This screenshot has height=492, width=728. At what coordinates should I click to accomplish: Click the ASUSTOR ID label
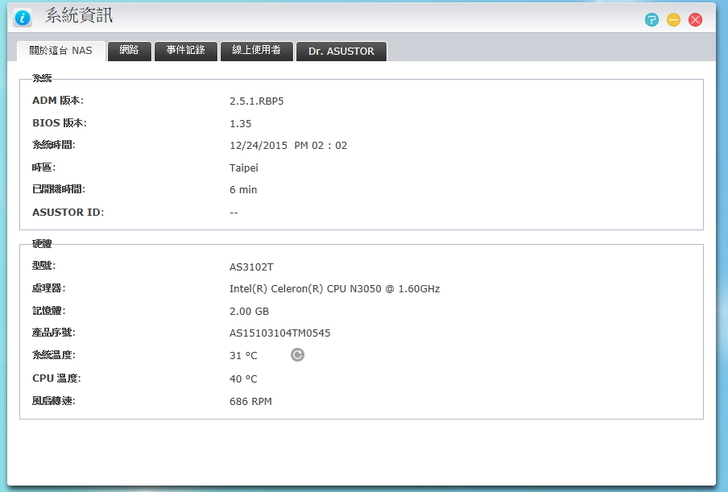tap(68, 212)
